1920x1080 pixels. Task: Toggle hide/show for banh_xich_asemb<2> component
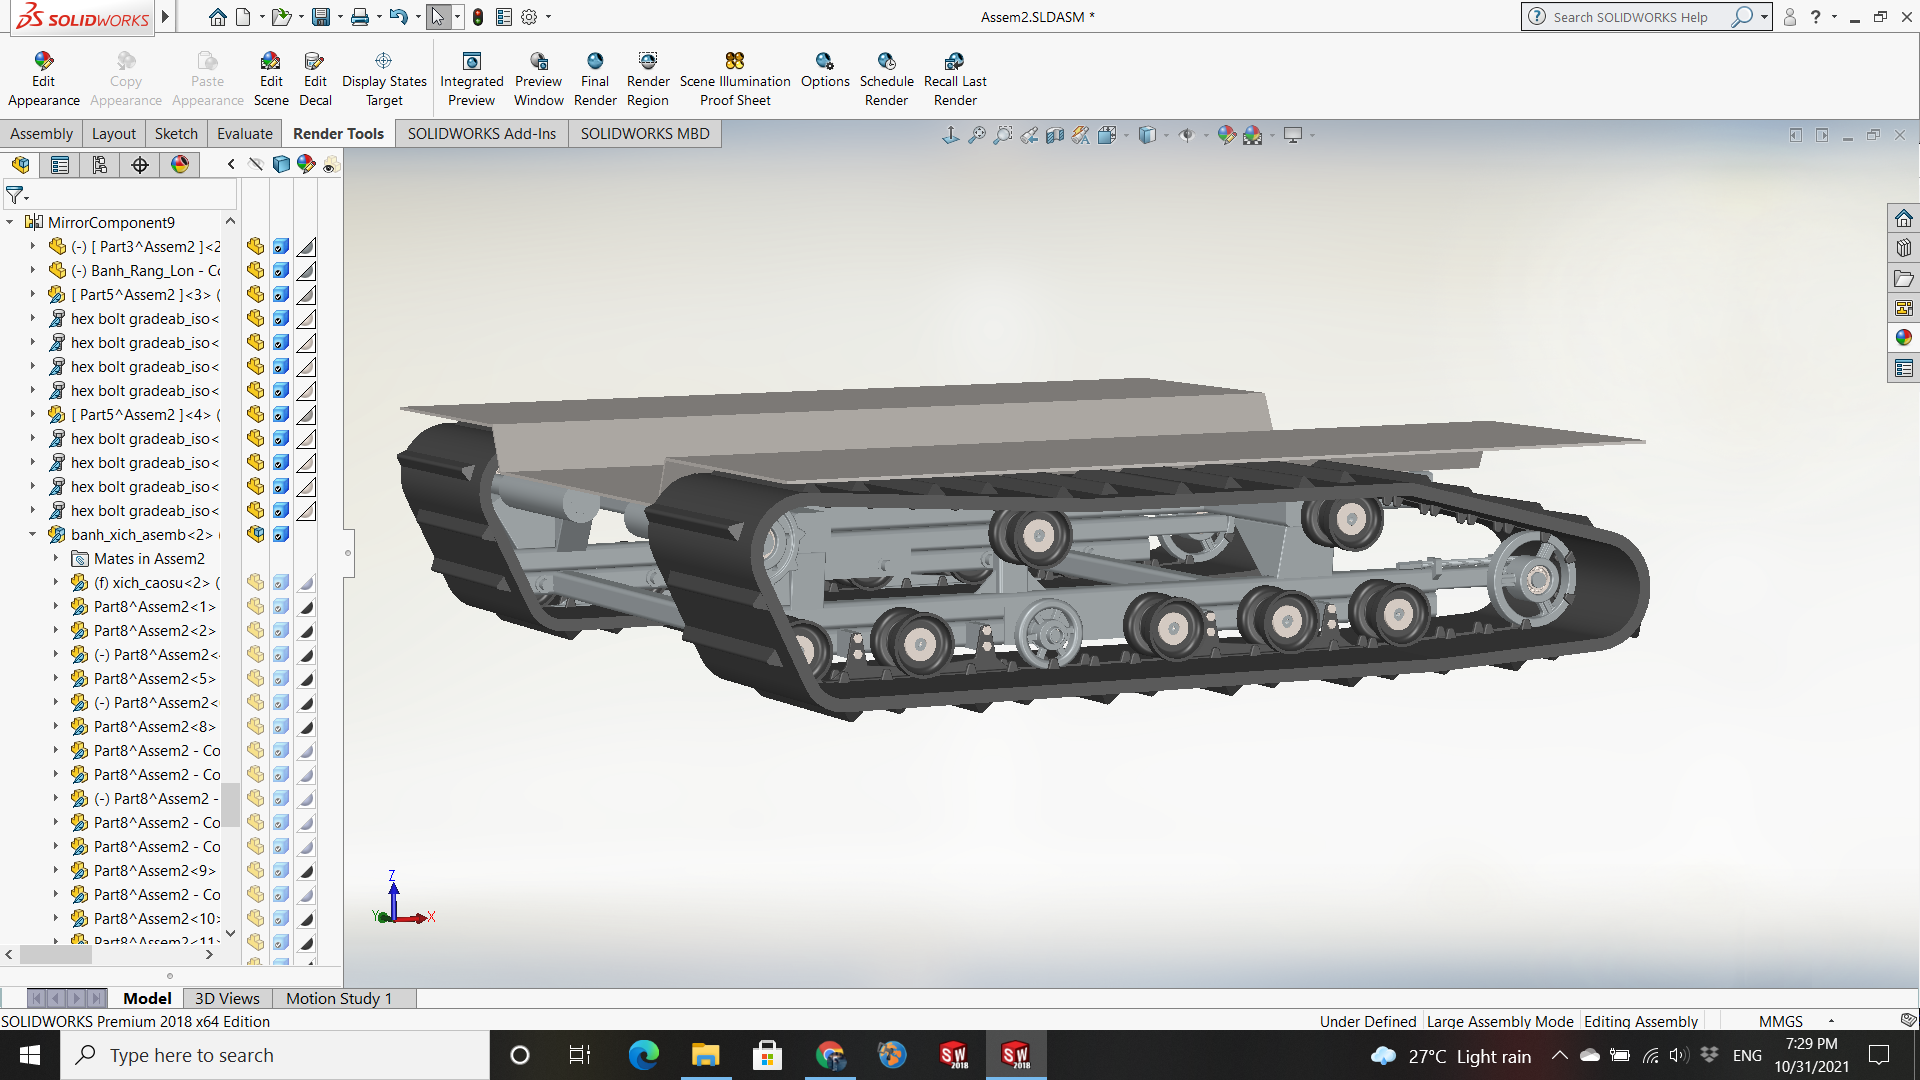[x=256, y=534]
